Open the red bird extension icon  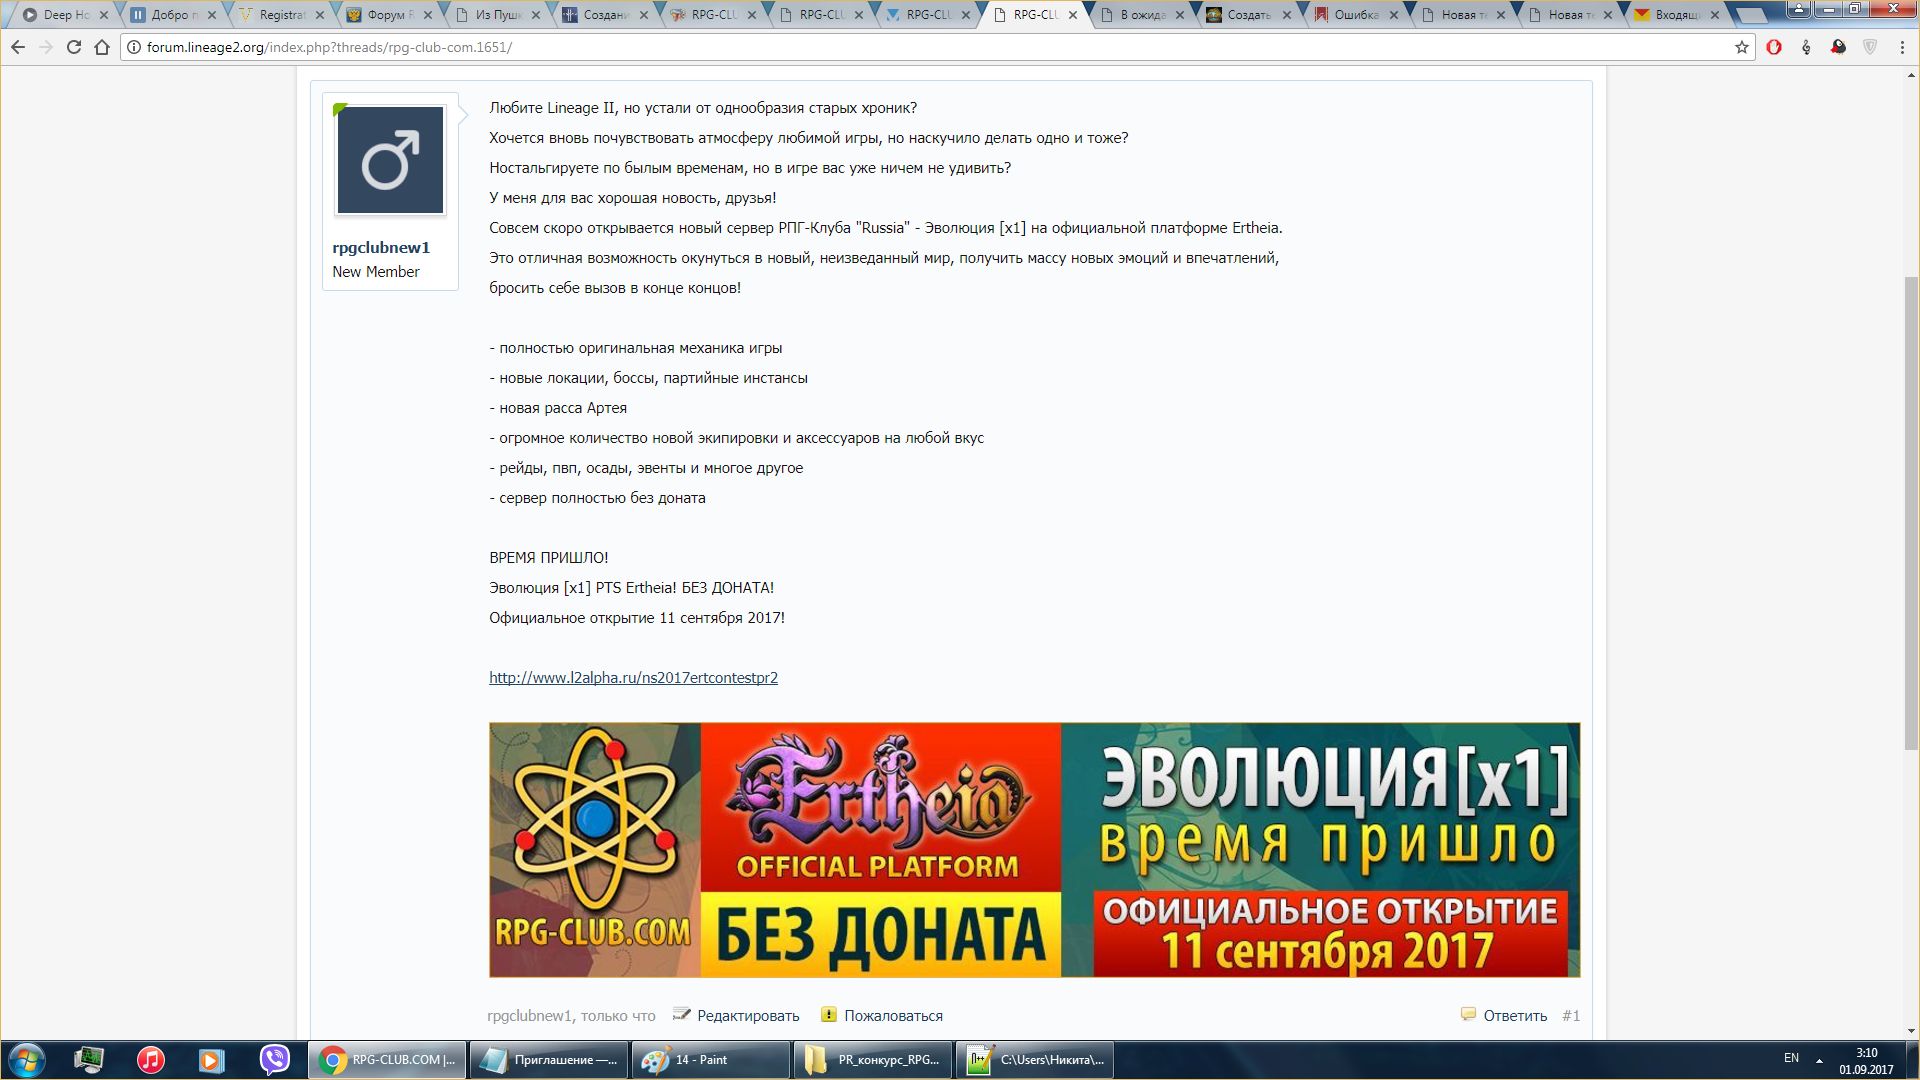1838,47
